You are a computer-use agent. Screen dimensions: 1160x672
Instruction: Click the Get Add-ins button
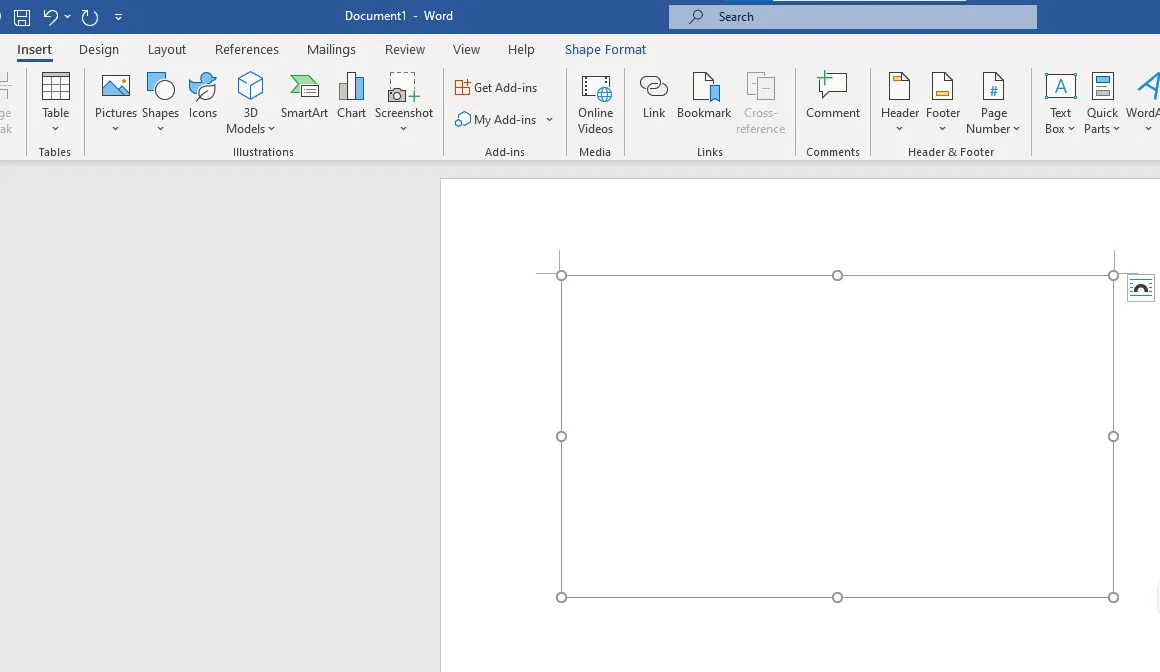click(x=496, y=88)
